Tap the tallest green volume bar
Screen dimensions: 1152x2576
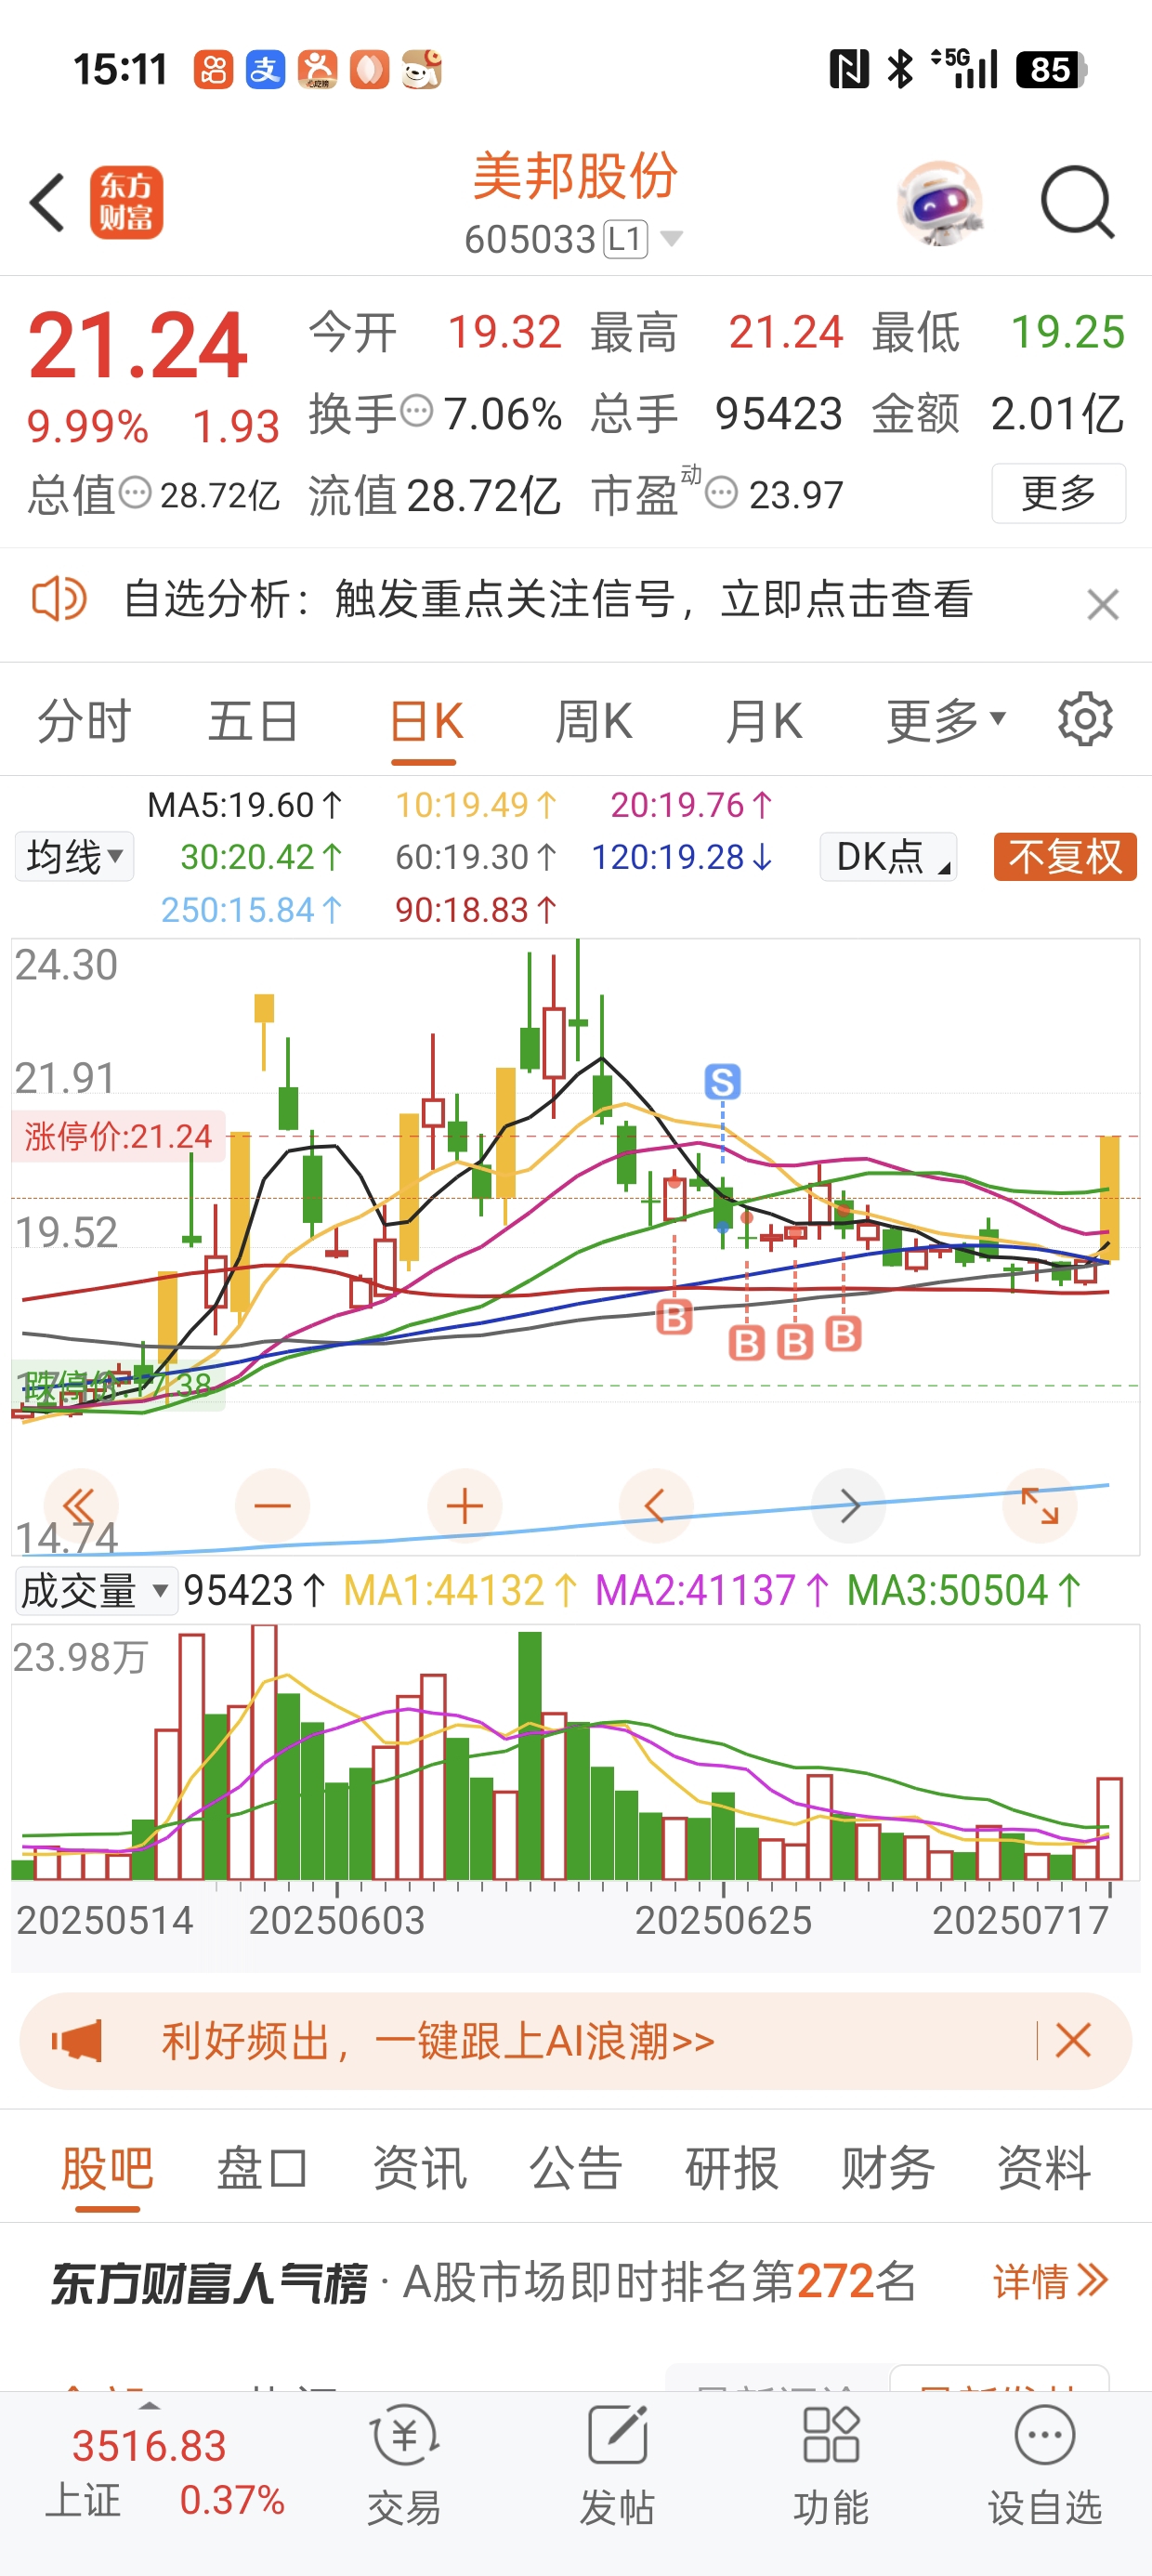click(x=530, y=1755)
